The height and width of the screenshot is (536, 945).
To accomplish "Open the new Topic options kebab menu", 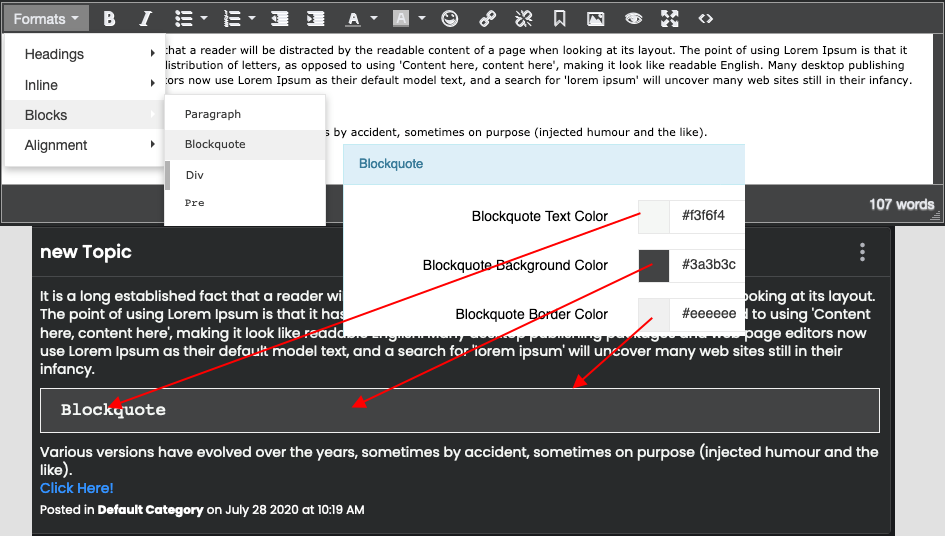I will click(x=862, y=252).
